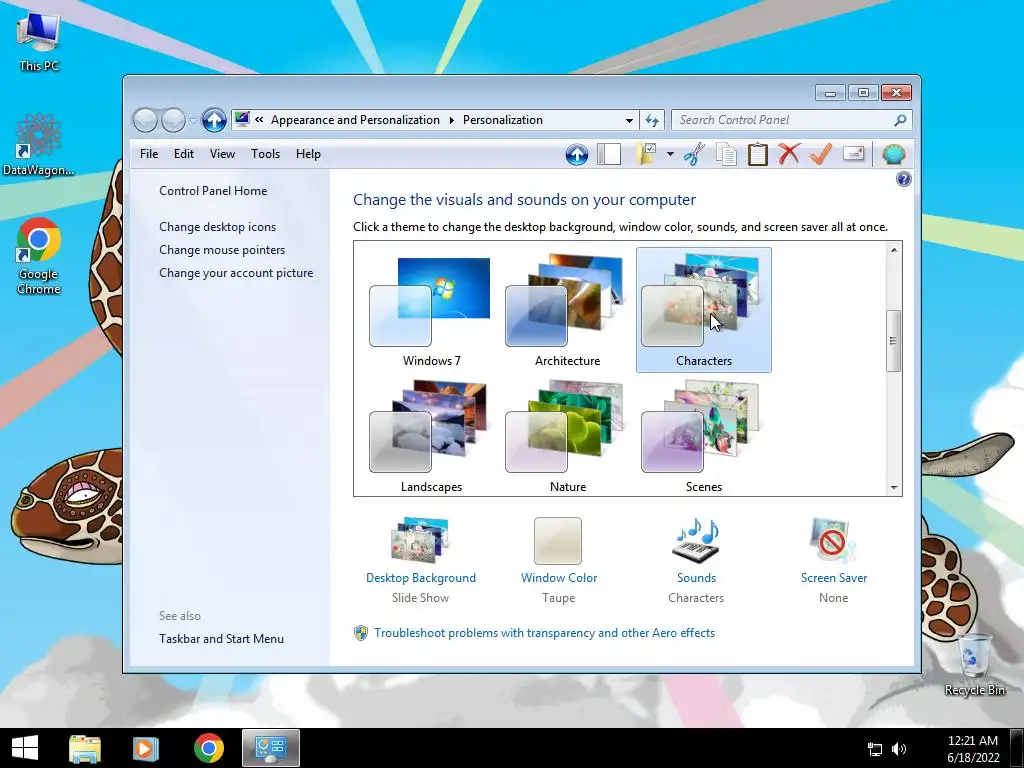Click the Control Panel icon in address bar

tap(242, 120)
